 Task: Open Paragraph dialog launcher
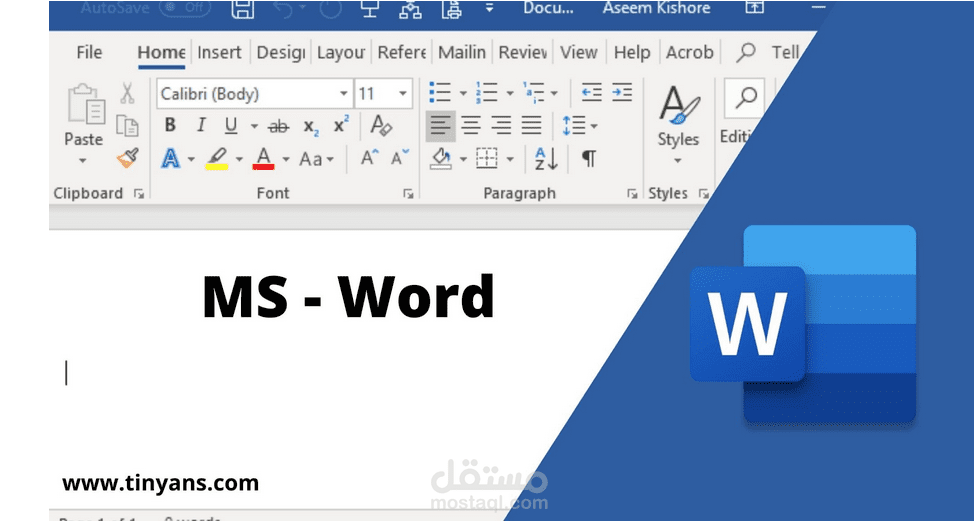coord(632,194)
